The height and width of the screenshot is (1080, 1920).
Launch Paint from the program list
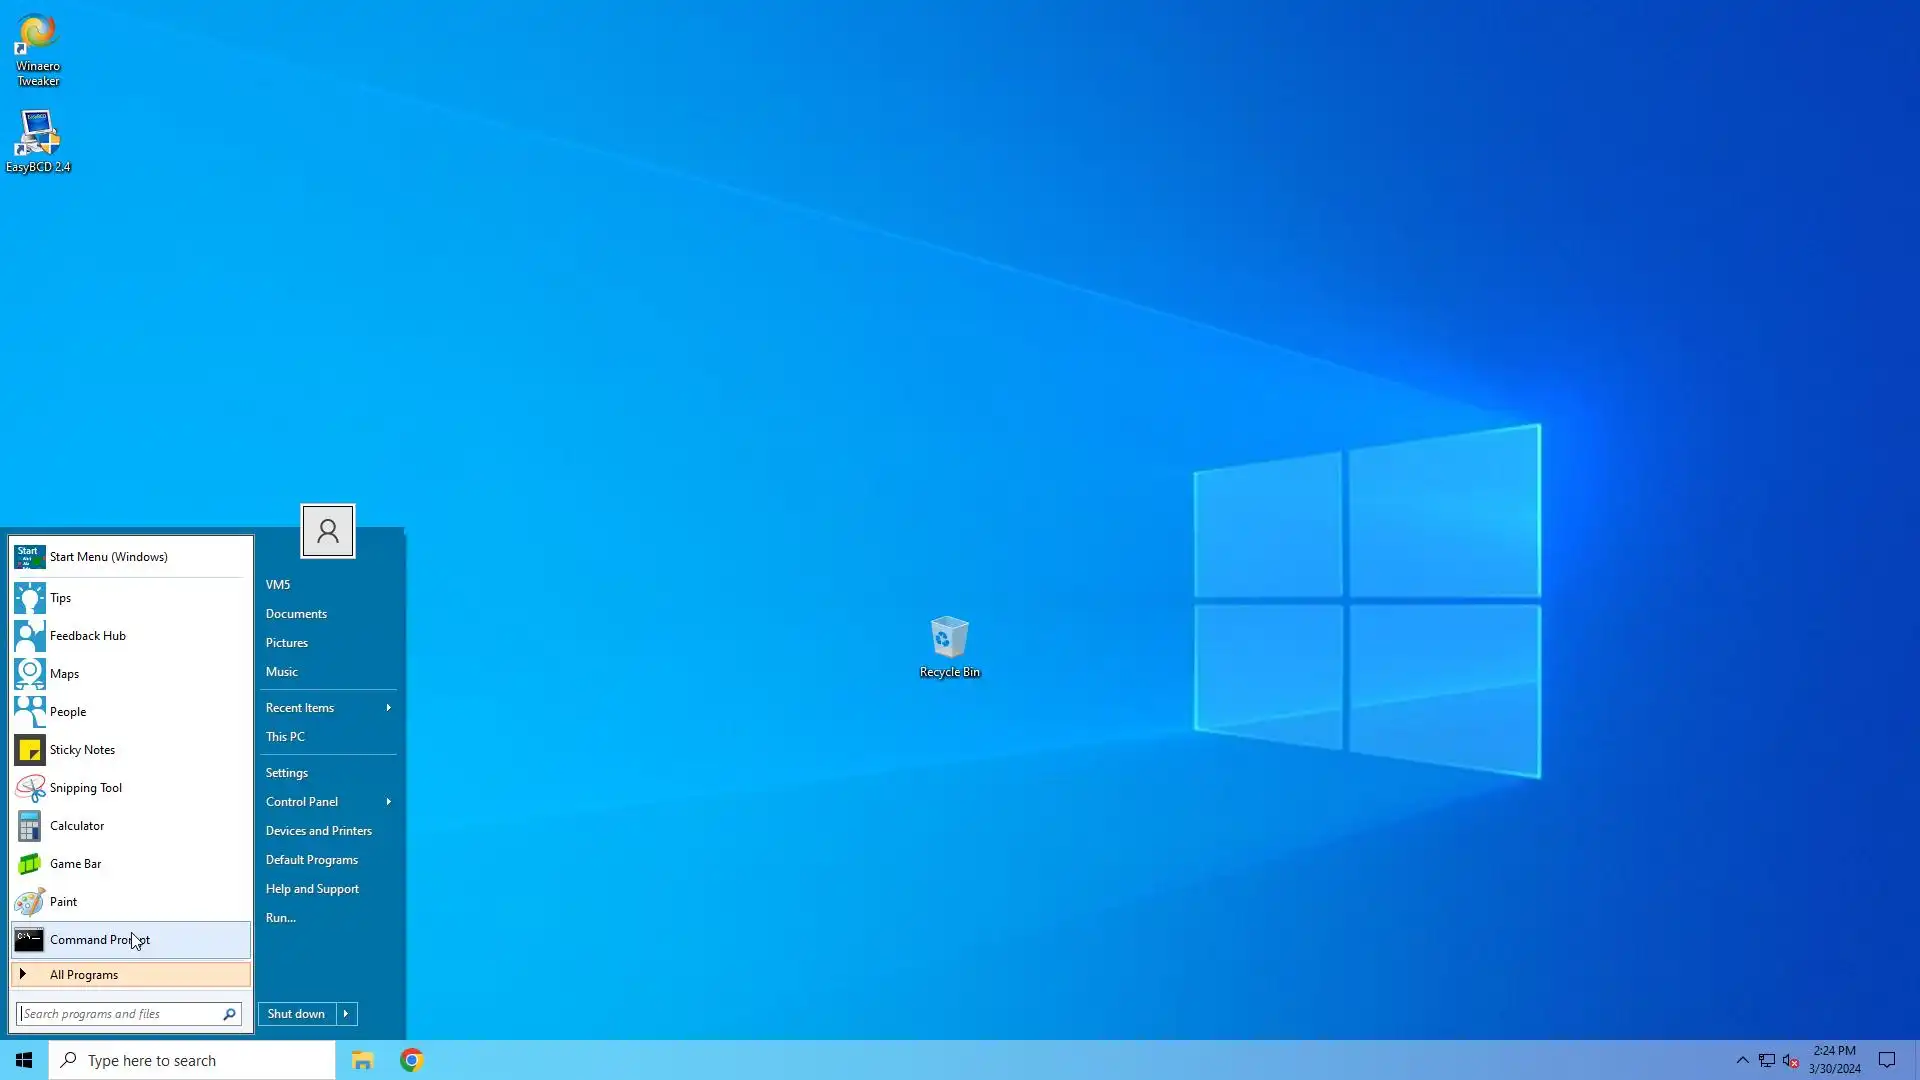[63, 902]
